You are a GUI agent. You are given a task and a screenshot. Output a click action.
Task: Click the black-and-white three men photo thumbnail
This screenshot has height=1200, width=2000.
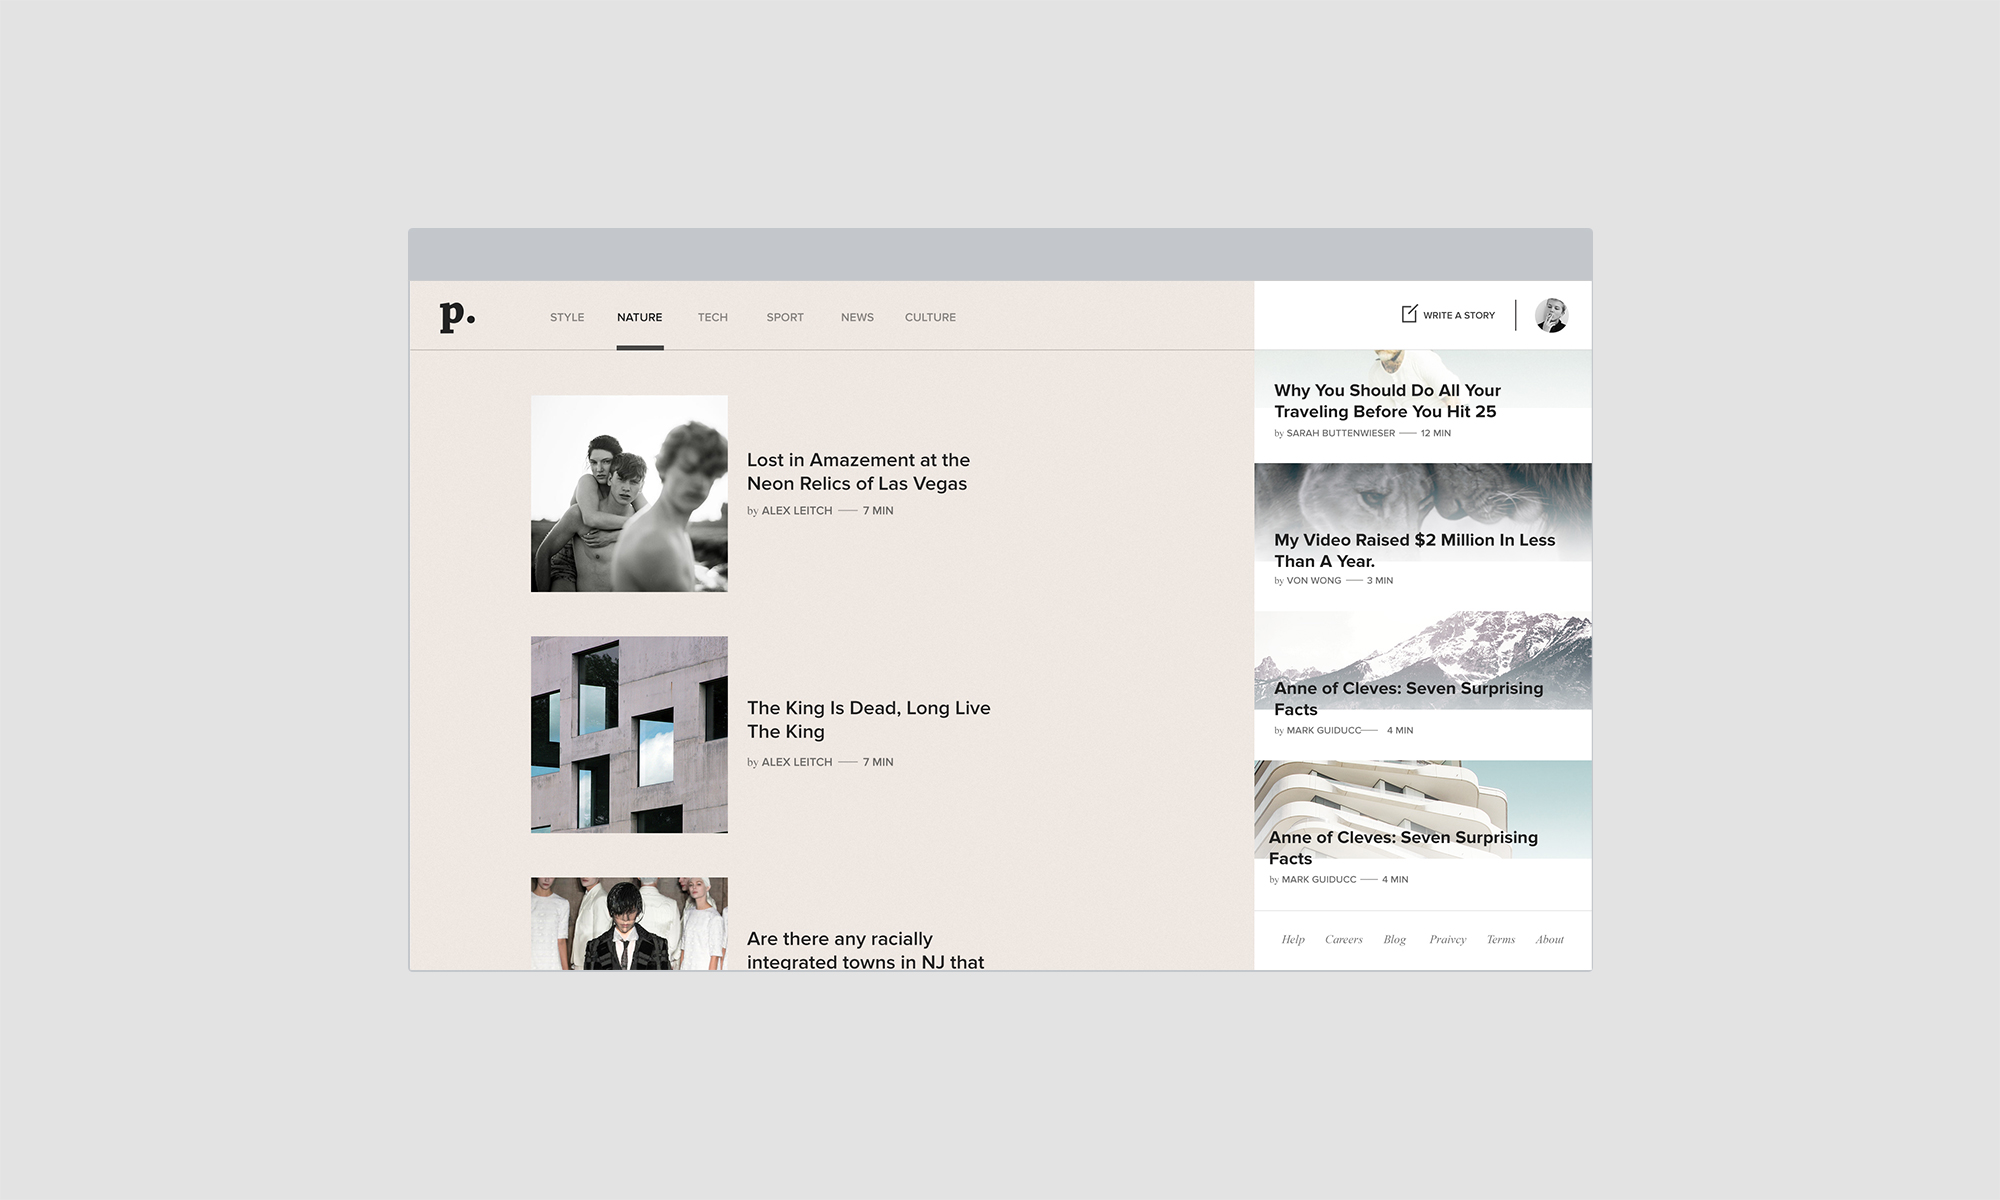pos(629,493)
